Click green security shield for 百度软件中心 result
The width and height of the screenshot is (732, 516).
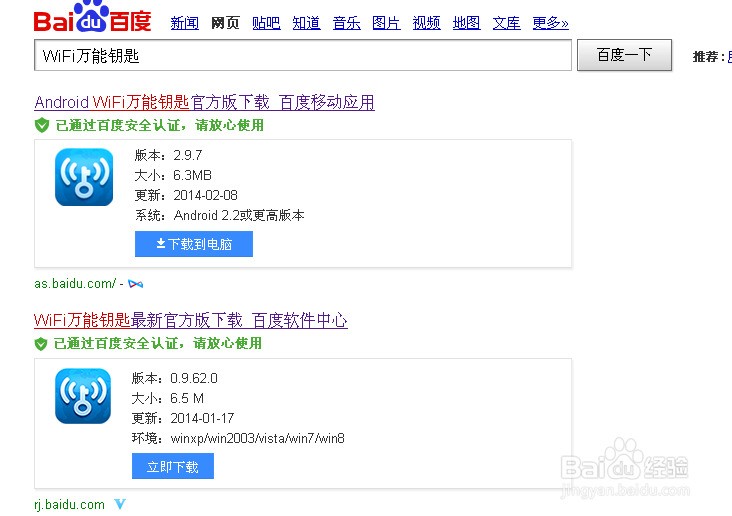coord(41,344)
